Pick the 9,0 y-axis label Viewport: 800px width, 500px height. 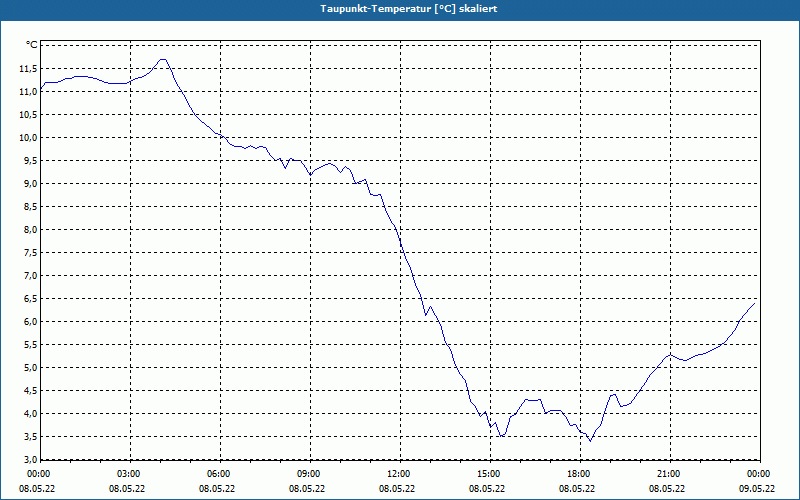tap(30, 184)
